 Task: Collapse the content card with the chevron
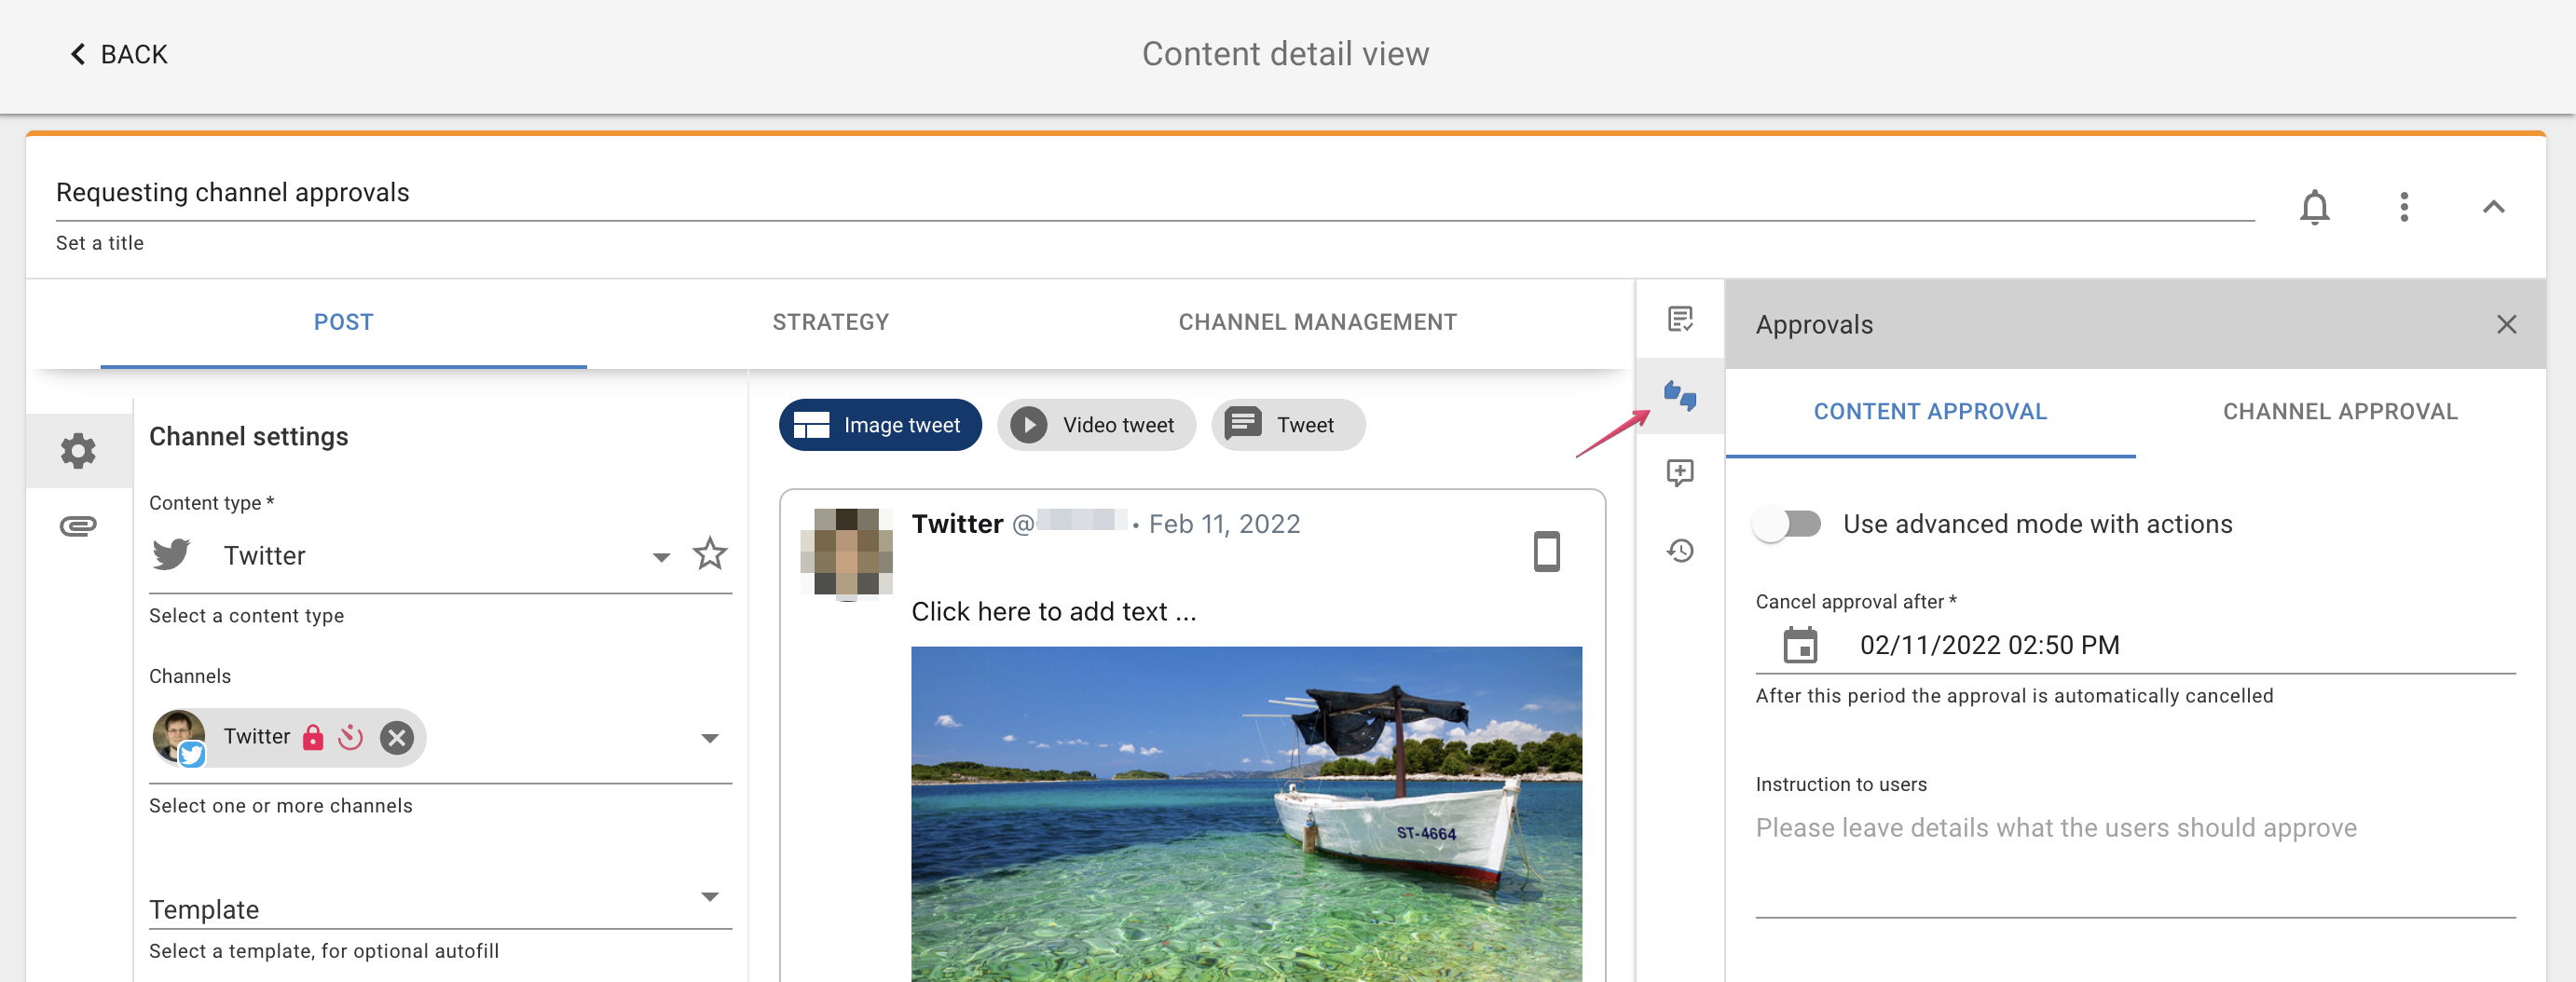2495,207
